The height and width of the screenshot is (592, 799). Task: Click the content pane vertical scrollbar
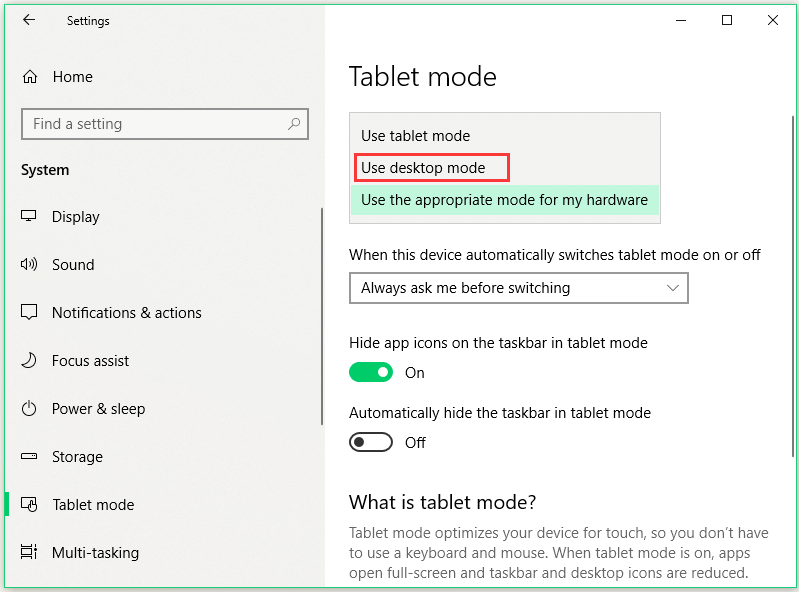point(792,286)
